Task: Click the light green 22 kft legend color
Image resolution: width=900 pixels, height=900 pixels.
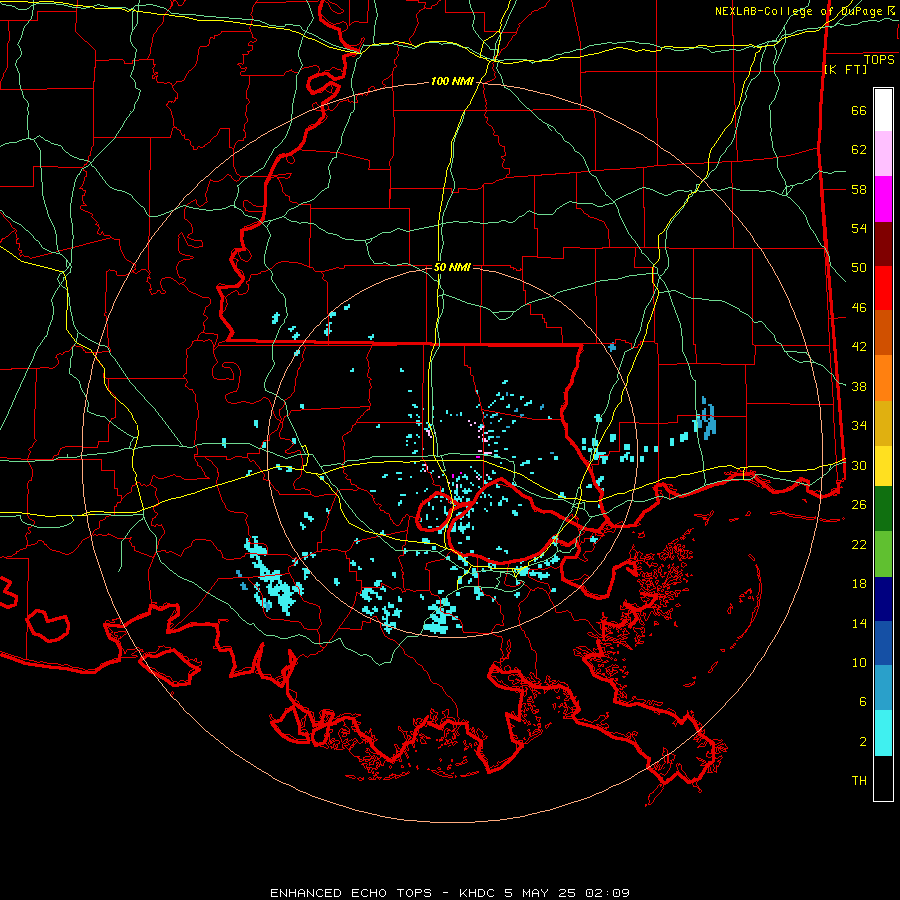Action: point(883,554)
